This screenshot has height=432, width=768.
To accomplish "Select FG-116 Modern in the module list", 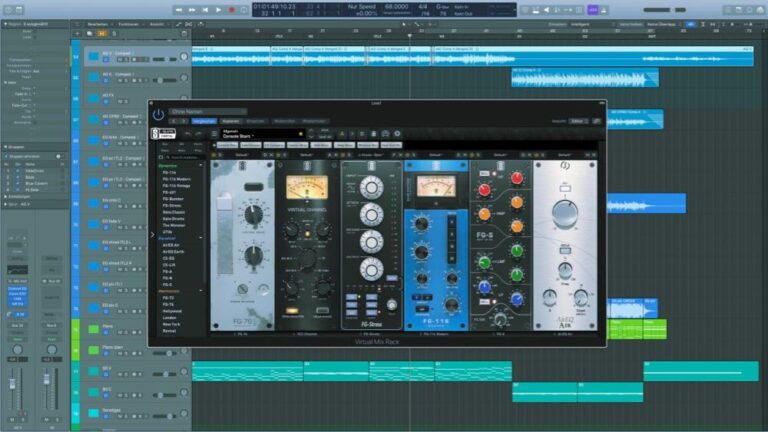I will 176,179.
